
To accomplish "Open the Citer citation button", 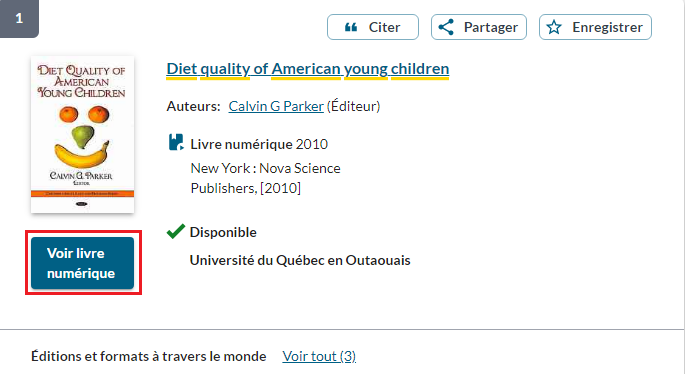I will point(373,27).
